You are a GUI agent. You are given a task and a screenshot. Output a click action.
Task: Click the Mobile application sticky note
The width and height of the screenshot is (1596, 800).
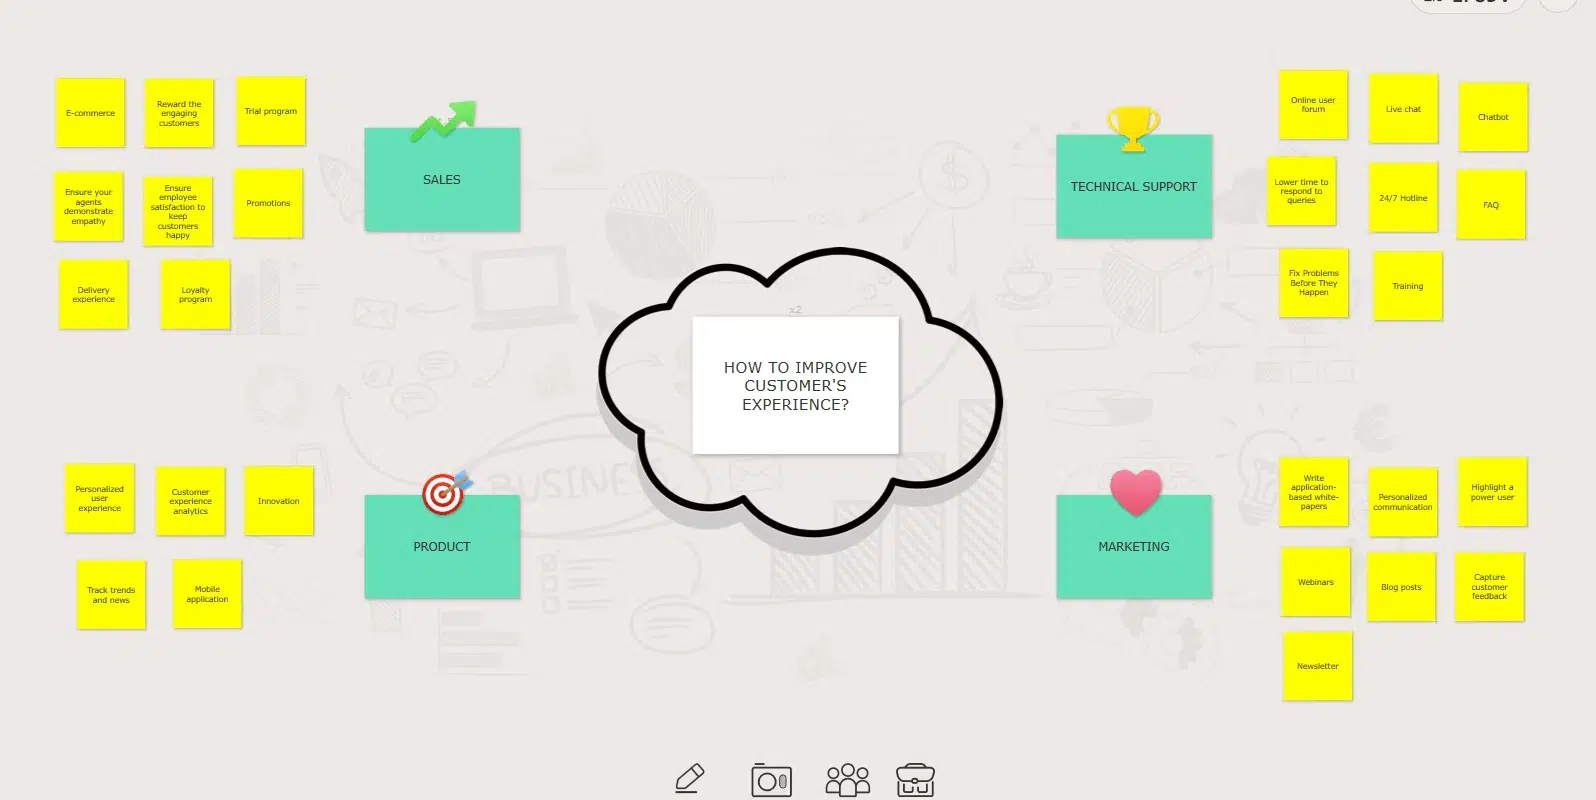[207, 594]
